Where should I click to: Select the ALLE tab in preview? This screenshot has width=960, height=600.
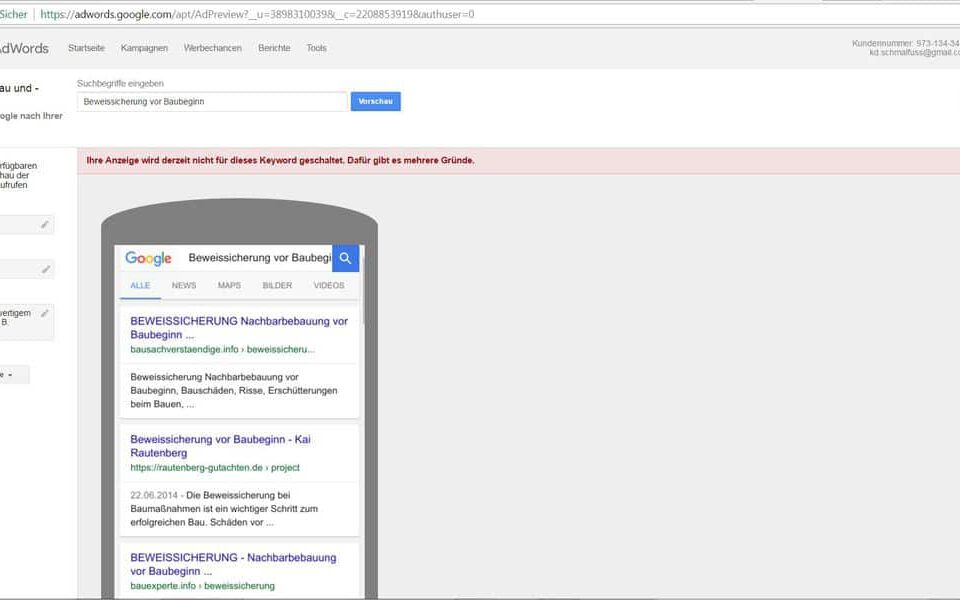(140, 285)
